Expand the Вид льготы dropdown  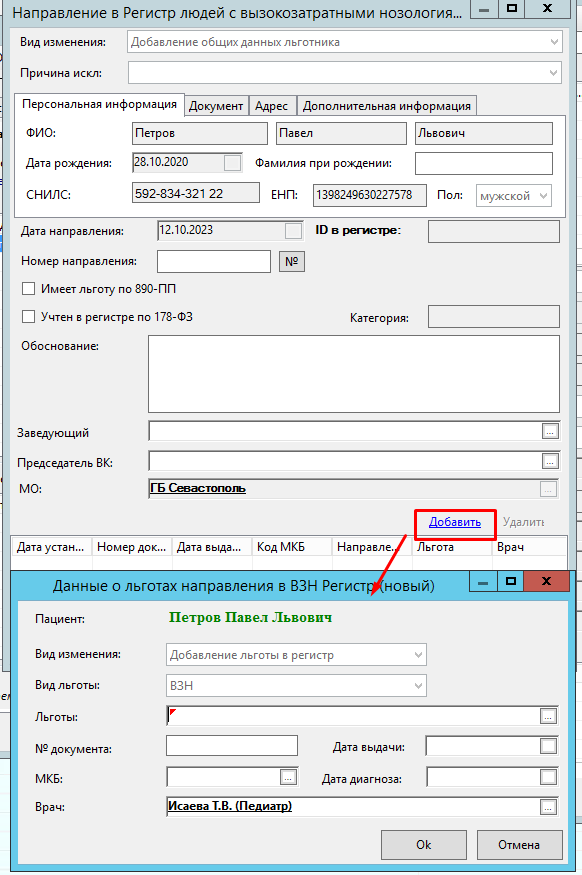point(296,686)
